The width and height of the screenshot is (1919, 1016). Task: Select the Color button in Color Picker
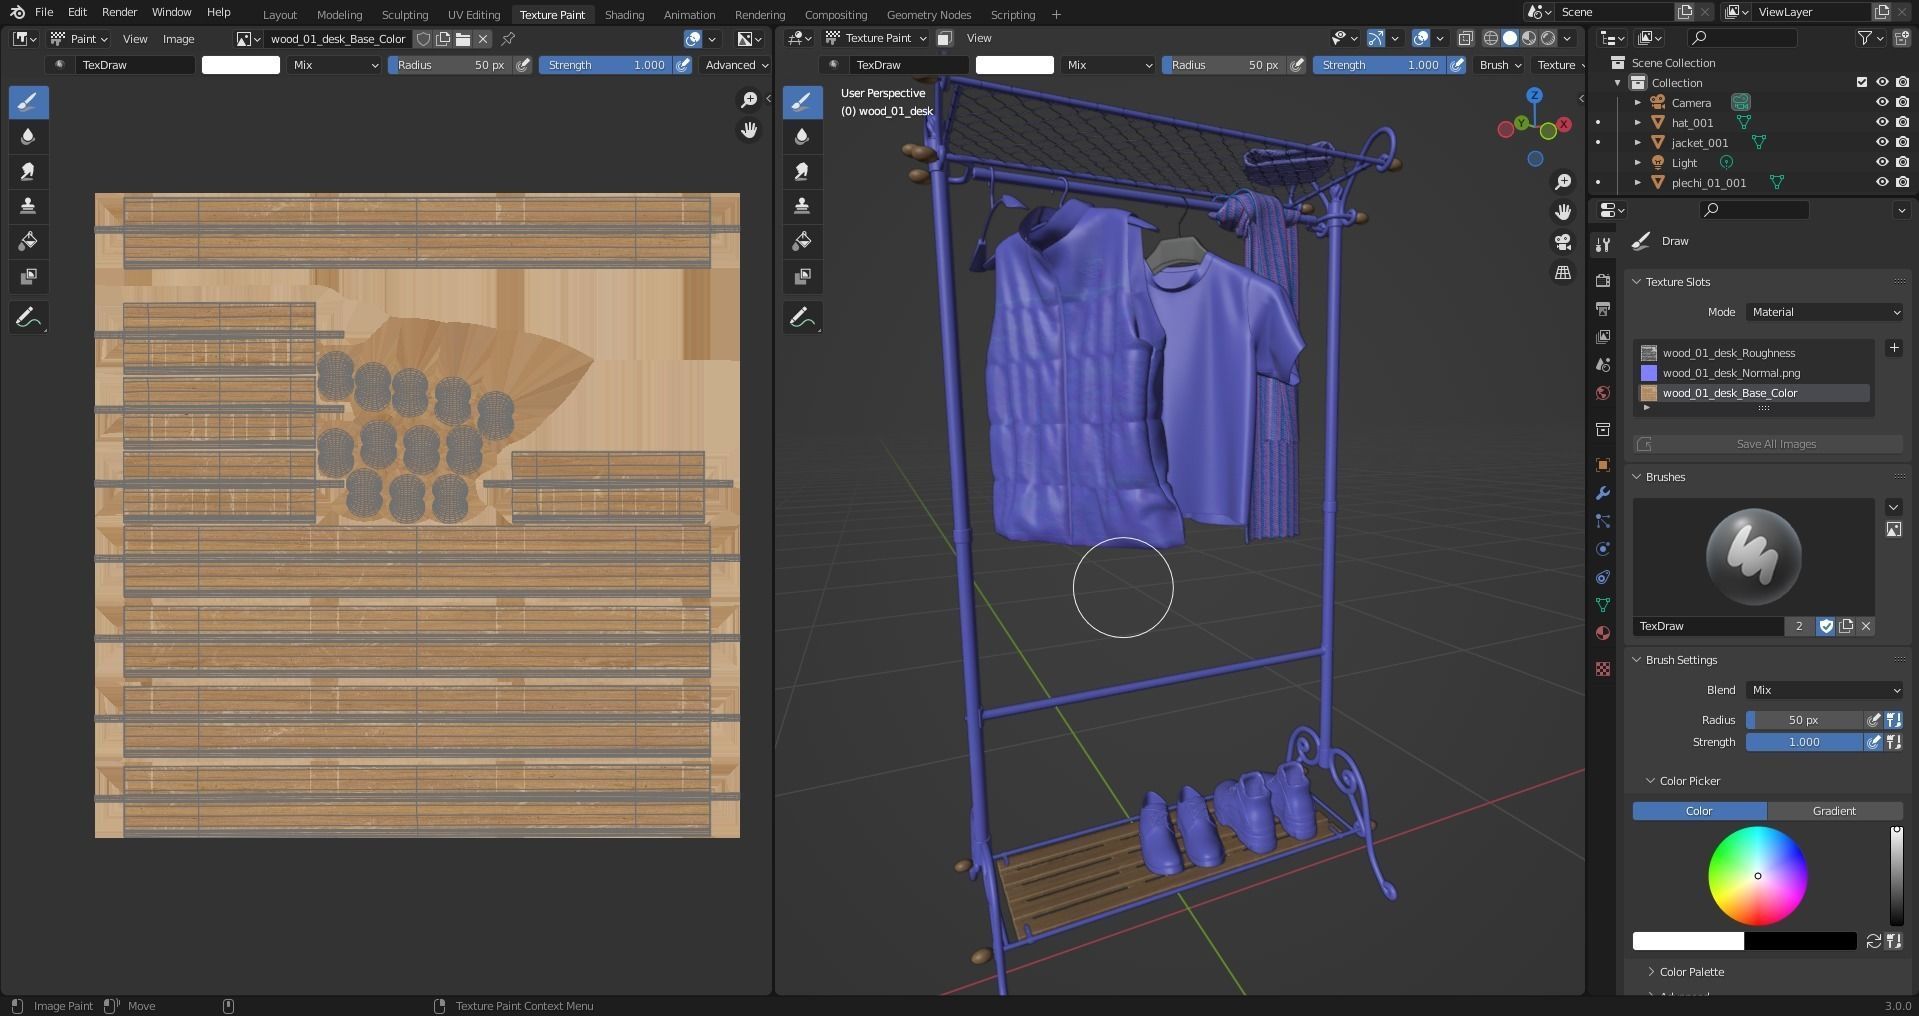pyautogui.click(x=1700, y=811)
